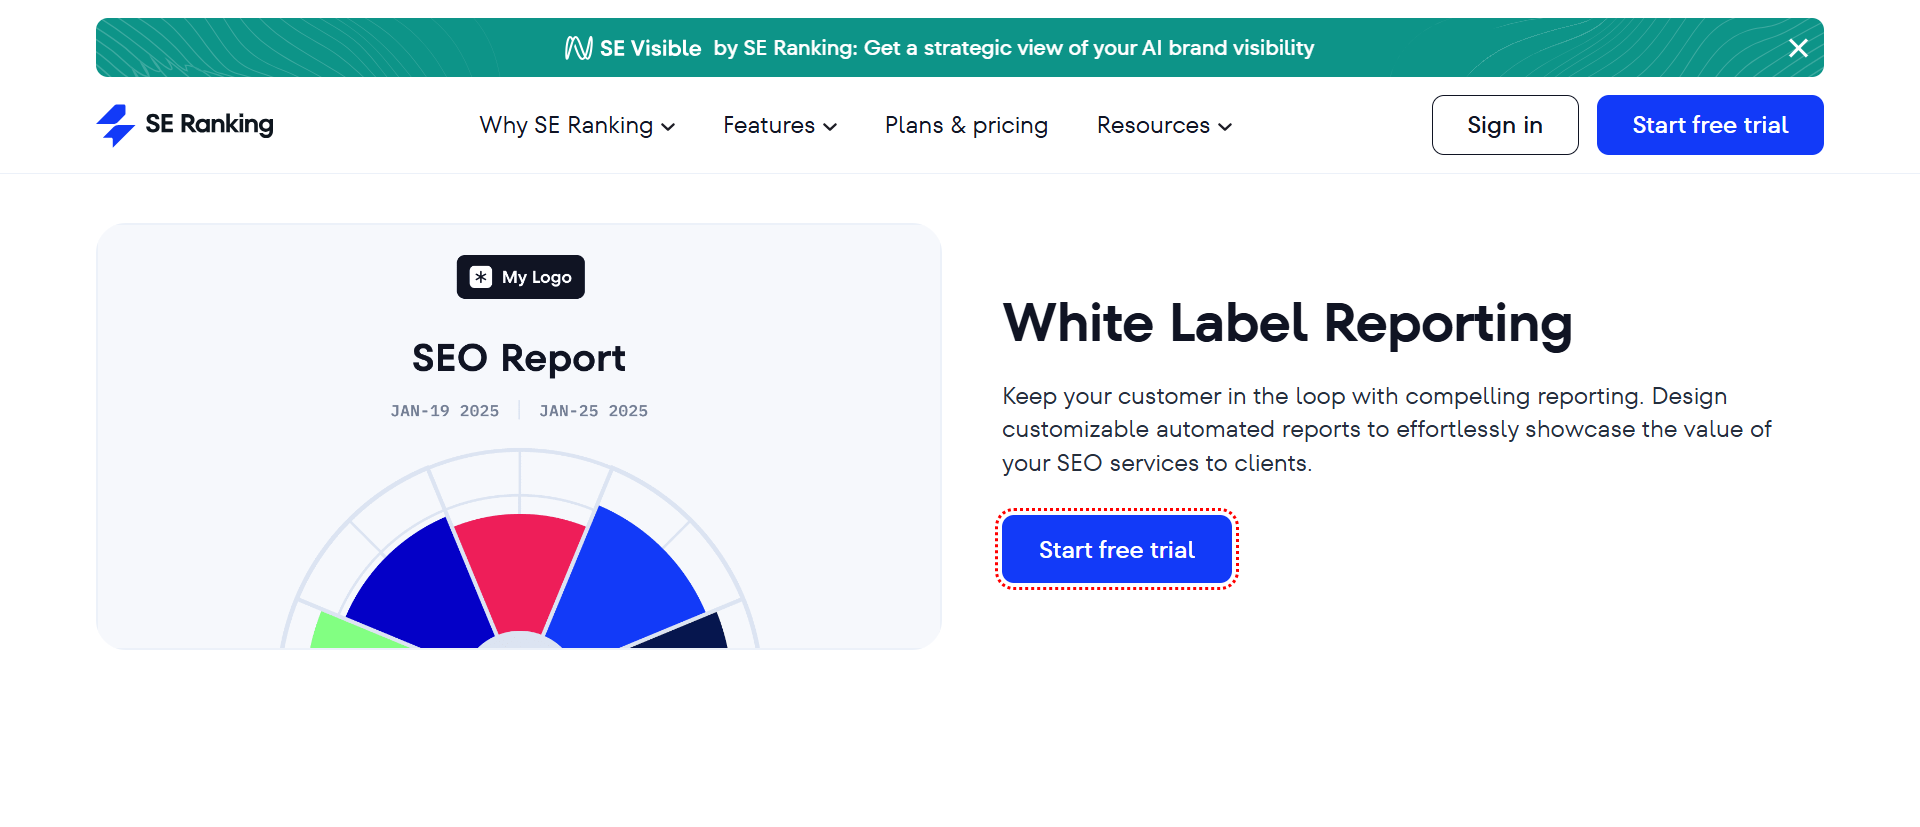The width and height of the screenshot is (1920, 827).
Task: Click the SE Ranking brand name text
Action: [209, 124]
